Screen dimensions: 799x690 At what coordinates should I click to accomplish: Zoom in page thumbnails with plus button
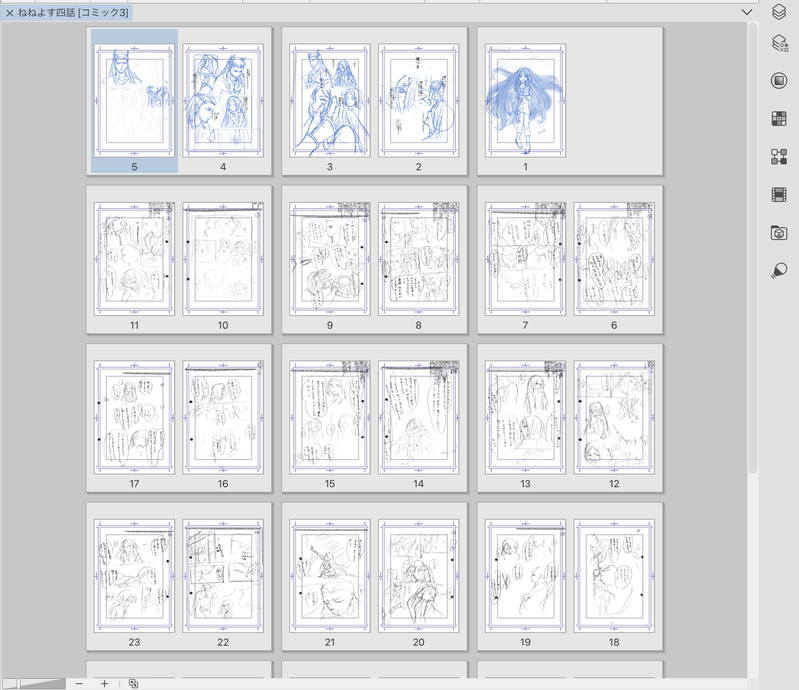pos(104,683)
